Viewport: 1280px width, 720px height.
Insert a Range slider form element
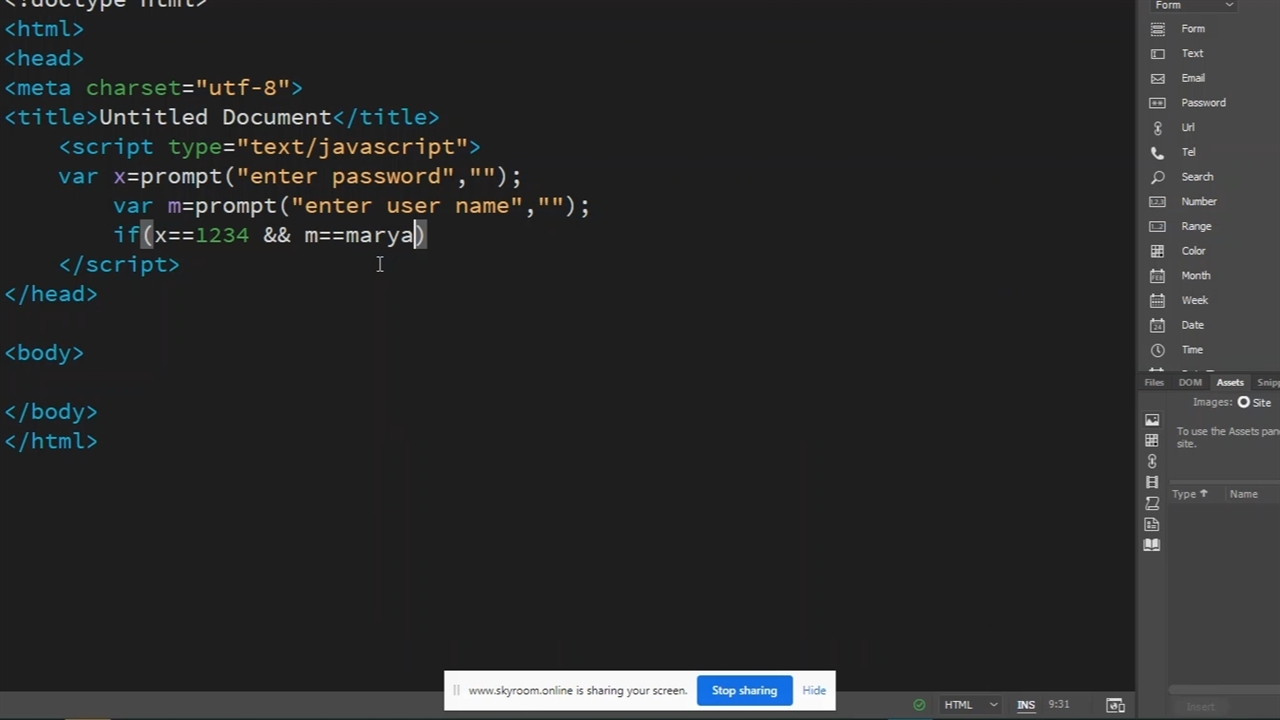click(1195, 227)
